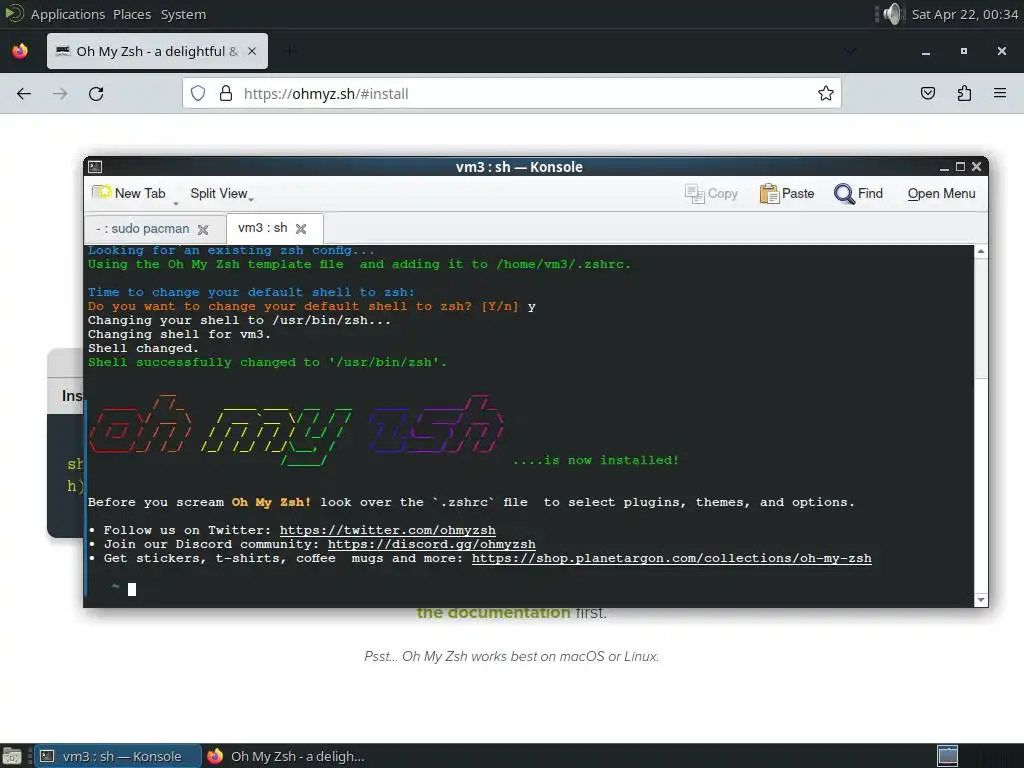1024x768 pixels.
Task: Click 'the documentation' link on page
Action: [493, 613]
